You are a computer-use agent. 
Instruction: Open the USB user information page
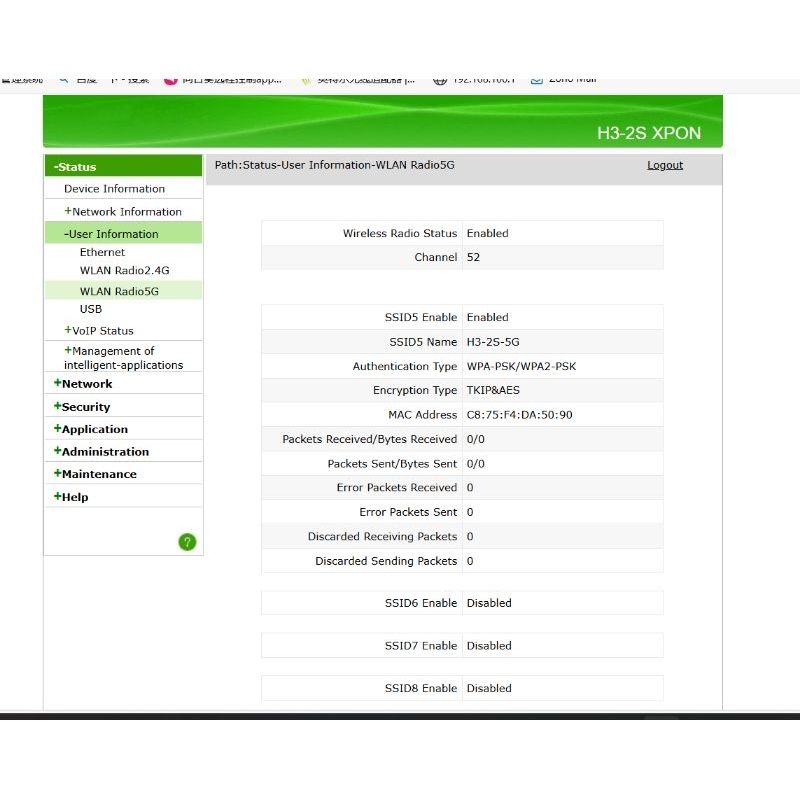tap(91, 310)
